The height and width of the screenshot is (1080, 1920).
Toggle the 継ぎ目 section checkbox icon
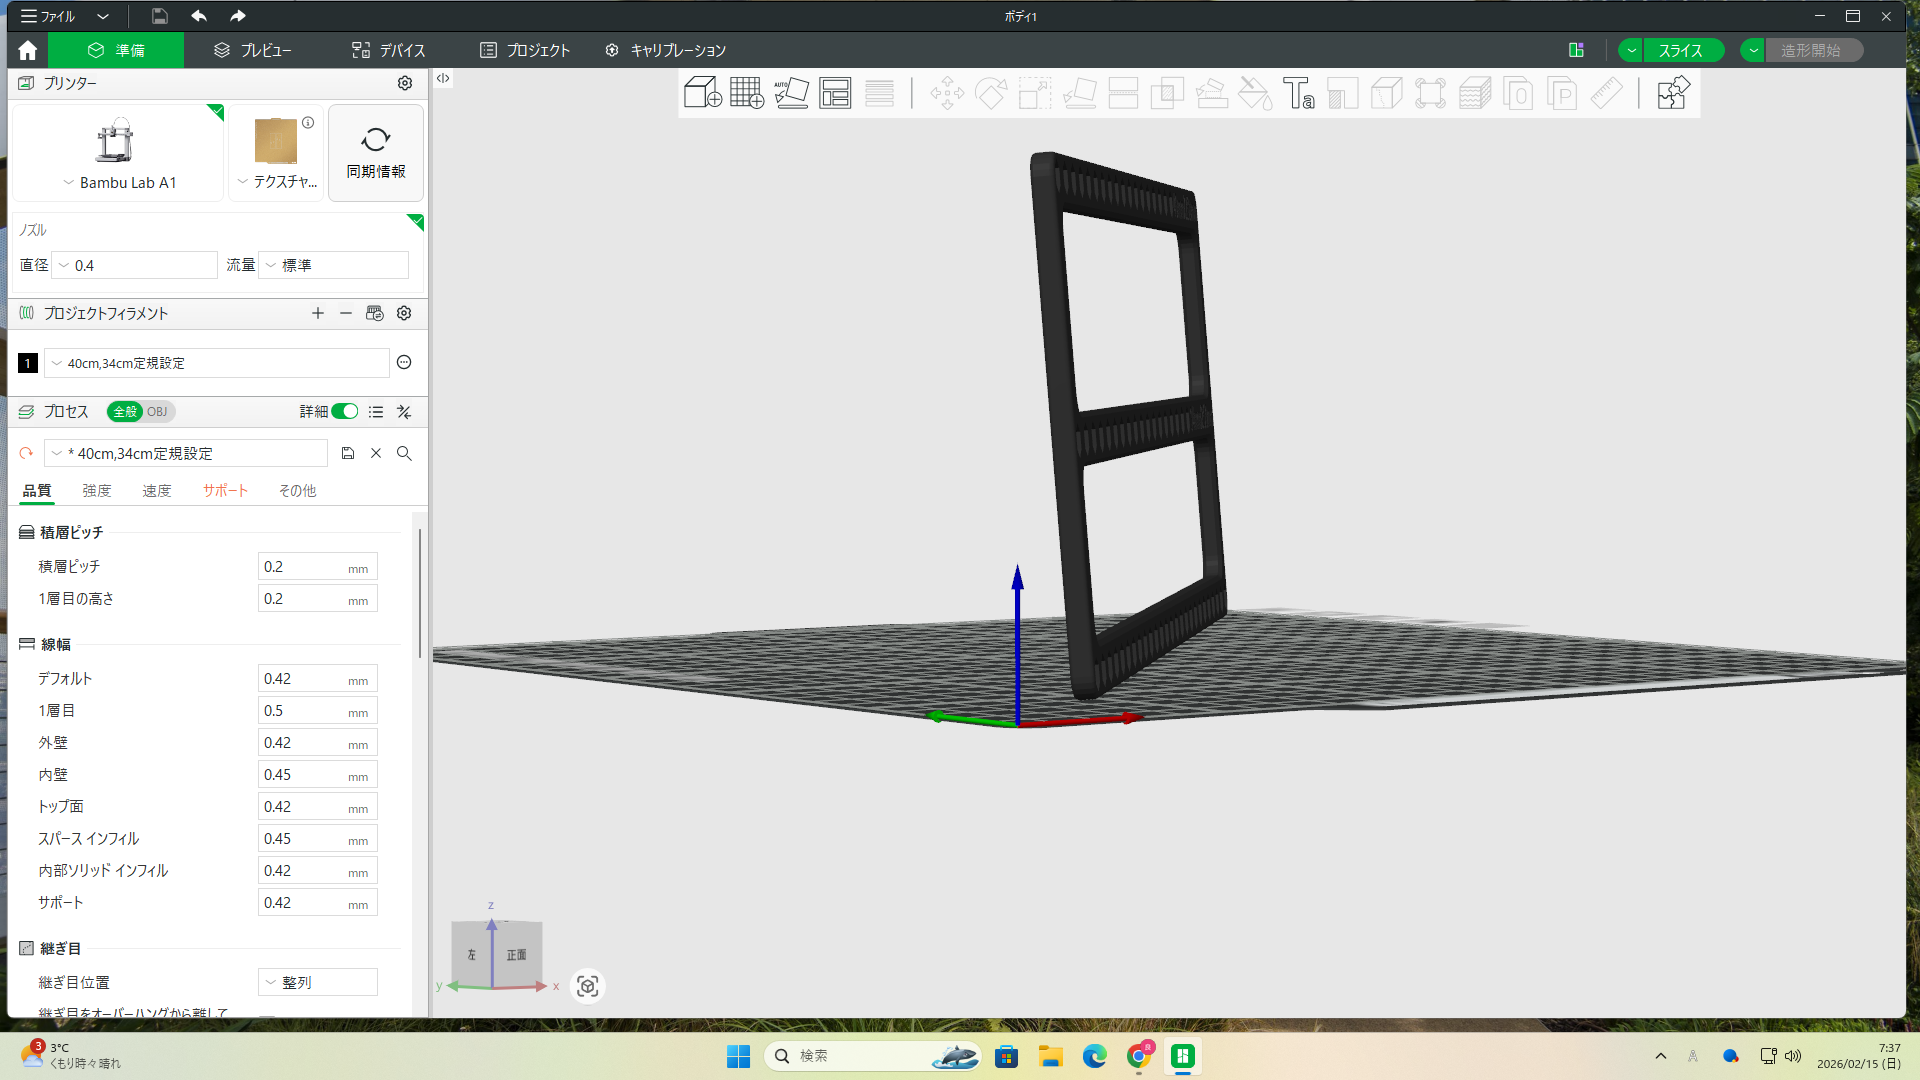click(x=27, y=948)
